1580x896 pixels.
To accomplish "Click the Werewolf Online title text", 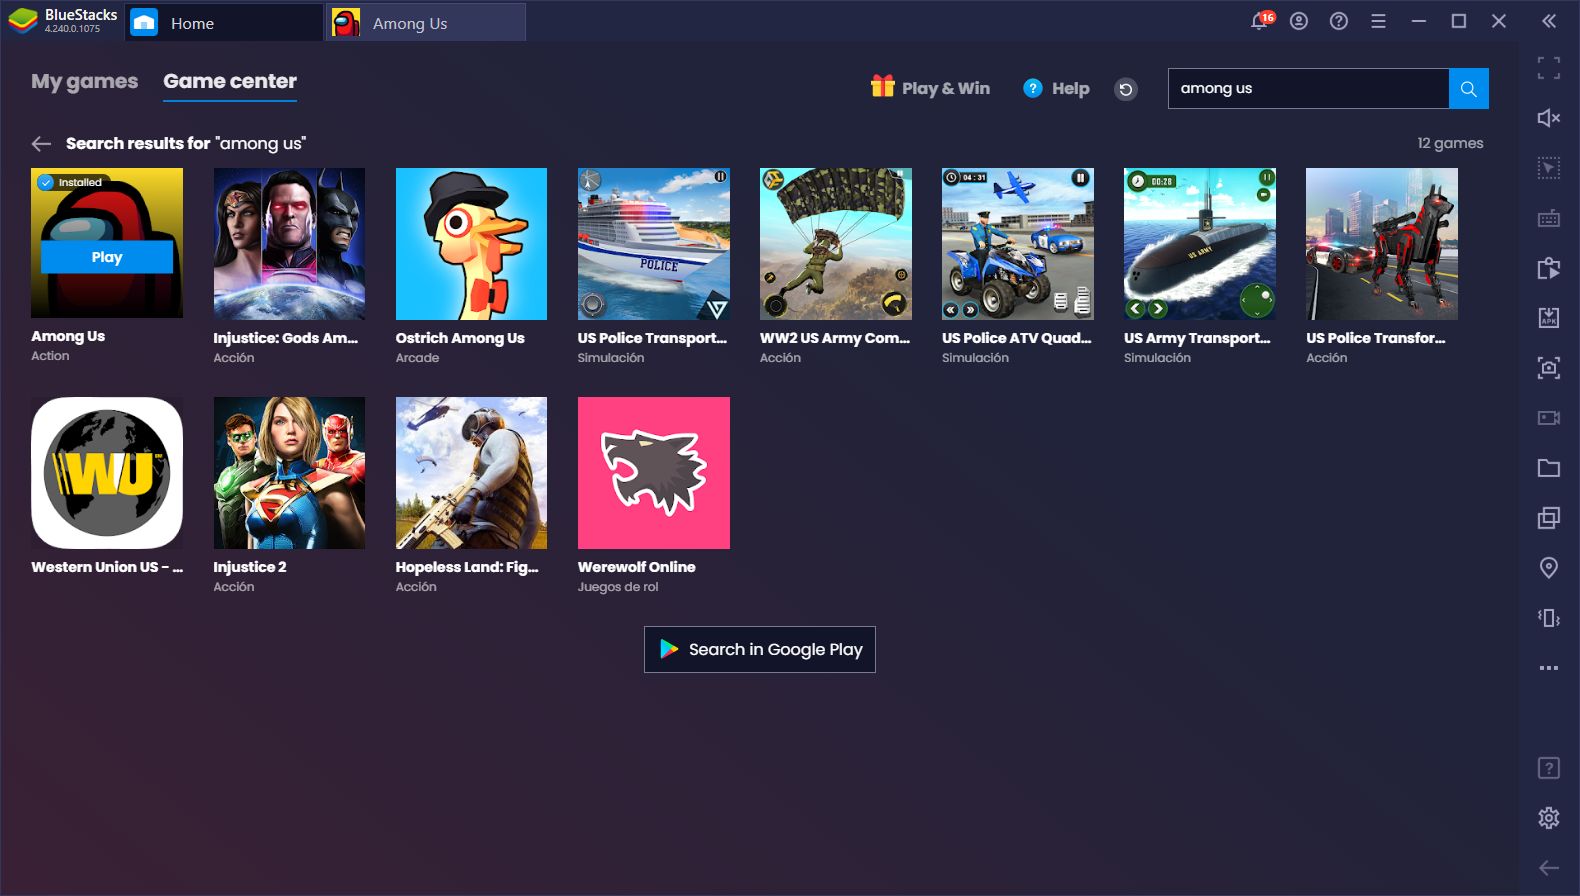I will click(x=636, y=567).
